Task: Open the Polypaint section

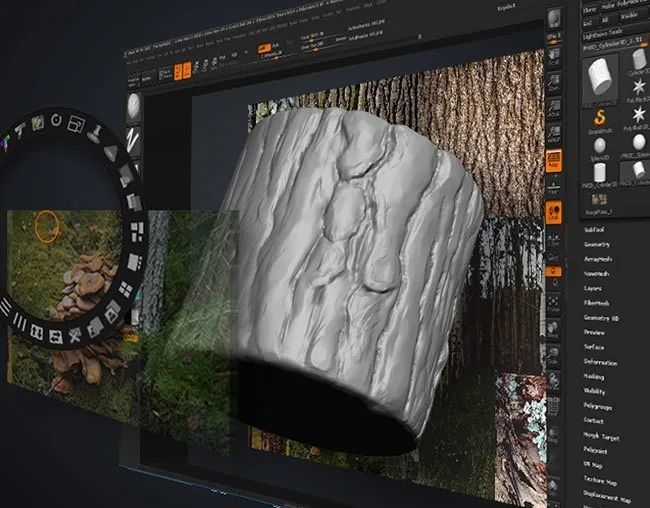Action: (x=595, y=450)
